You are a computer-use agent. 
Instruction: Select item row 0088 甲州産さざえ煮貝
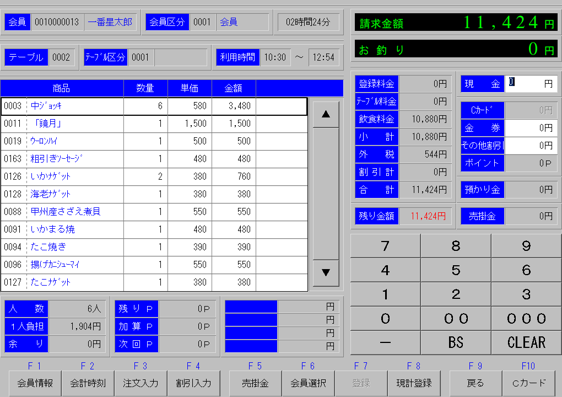154,212
